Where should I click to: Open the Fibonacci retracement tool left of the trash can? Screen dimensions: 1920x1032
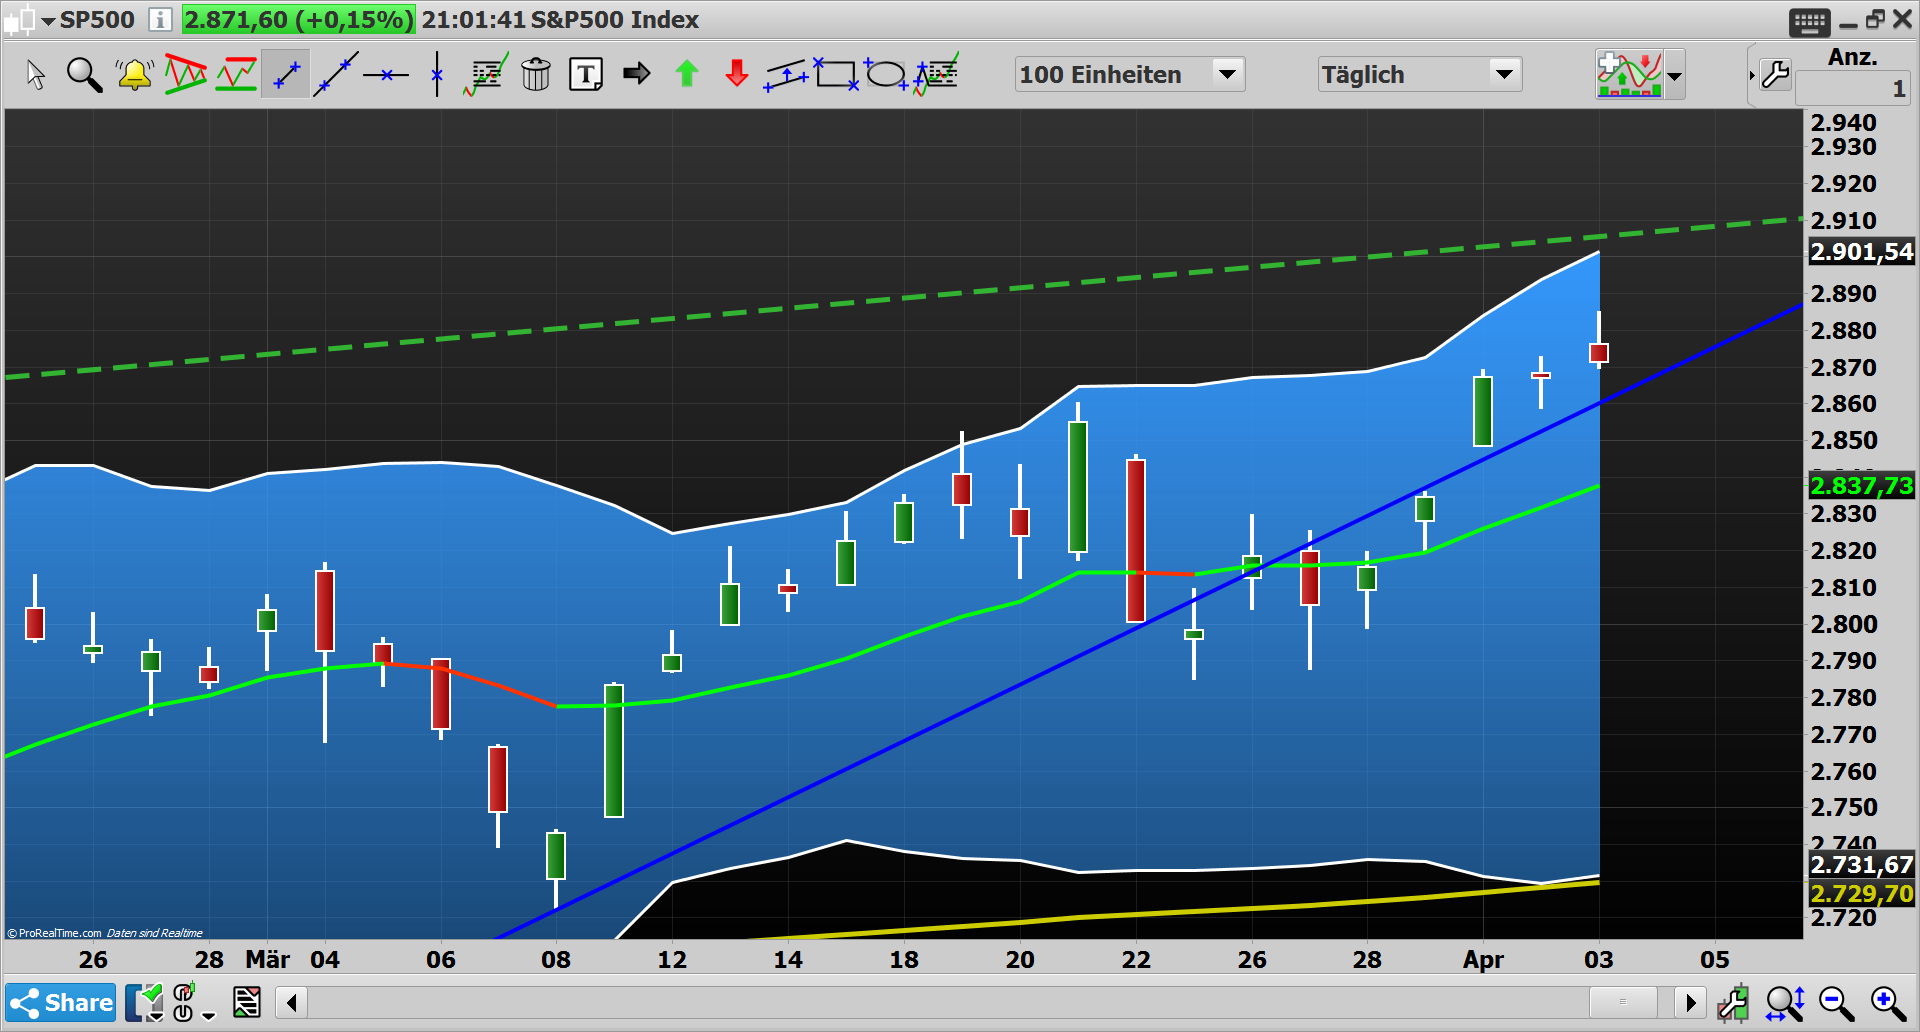coord(486,75)
